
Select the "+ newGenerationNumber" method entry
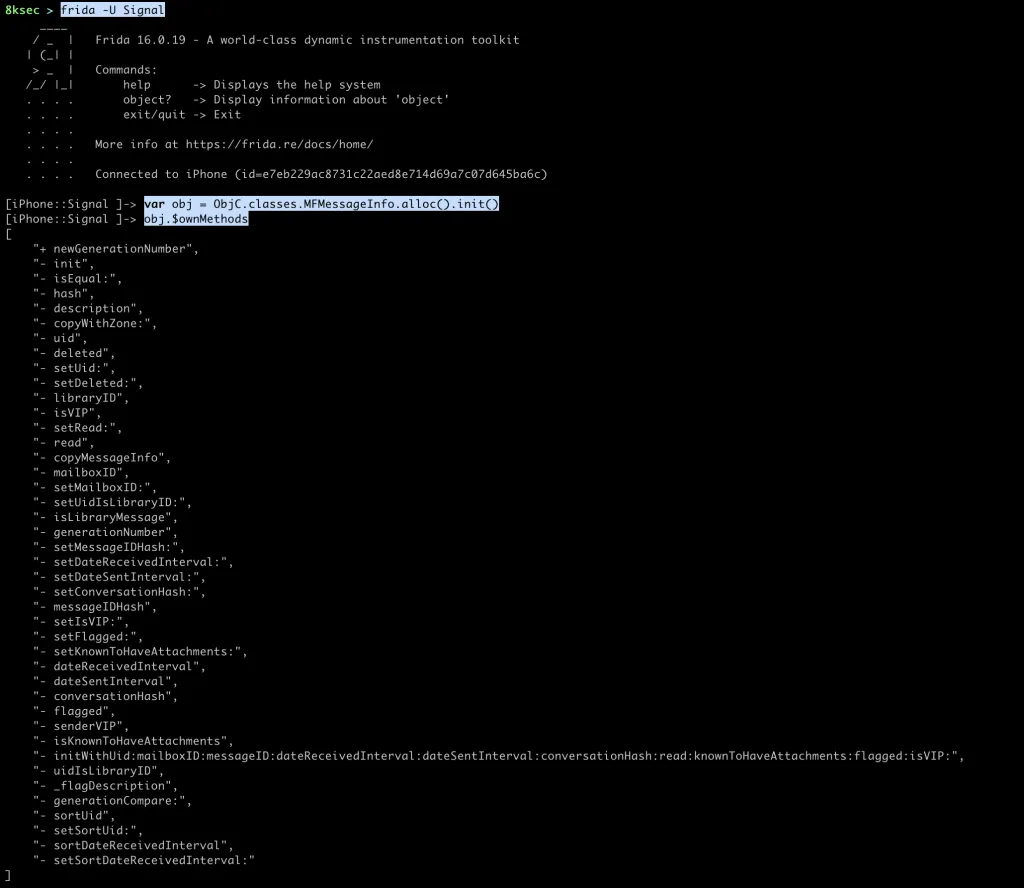point(115,249)
